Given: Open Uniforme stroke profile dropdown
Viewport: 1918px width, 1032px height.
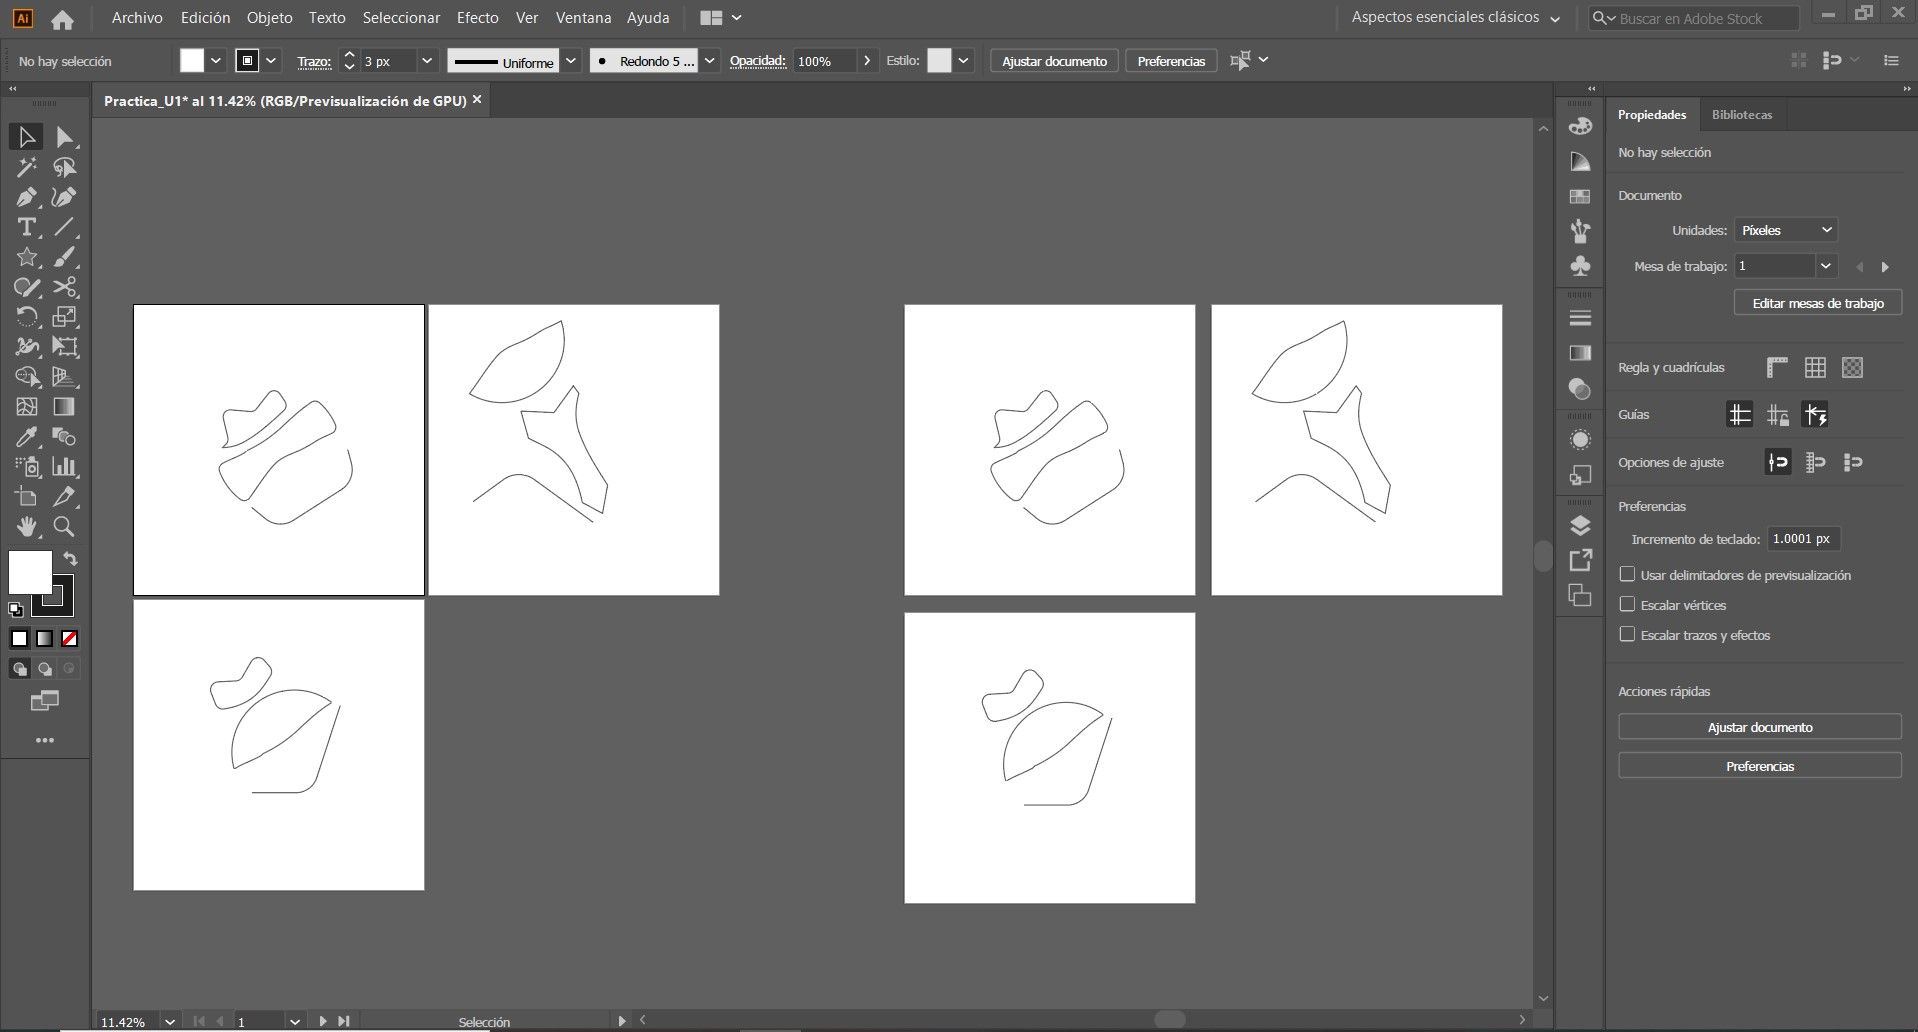Looking at the screenshot, I should (x=571, y=61).
